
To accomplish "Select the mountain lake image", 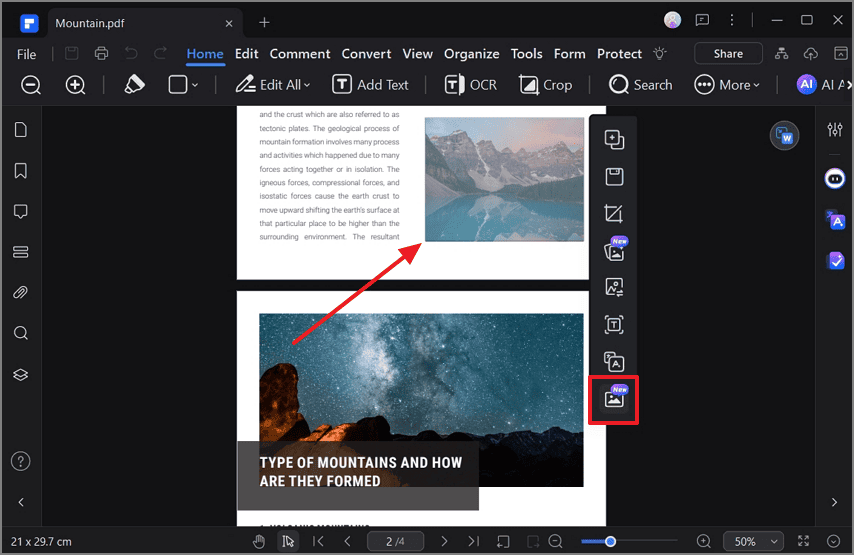I will (x=504, y=179).
